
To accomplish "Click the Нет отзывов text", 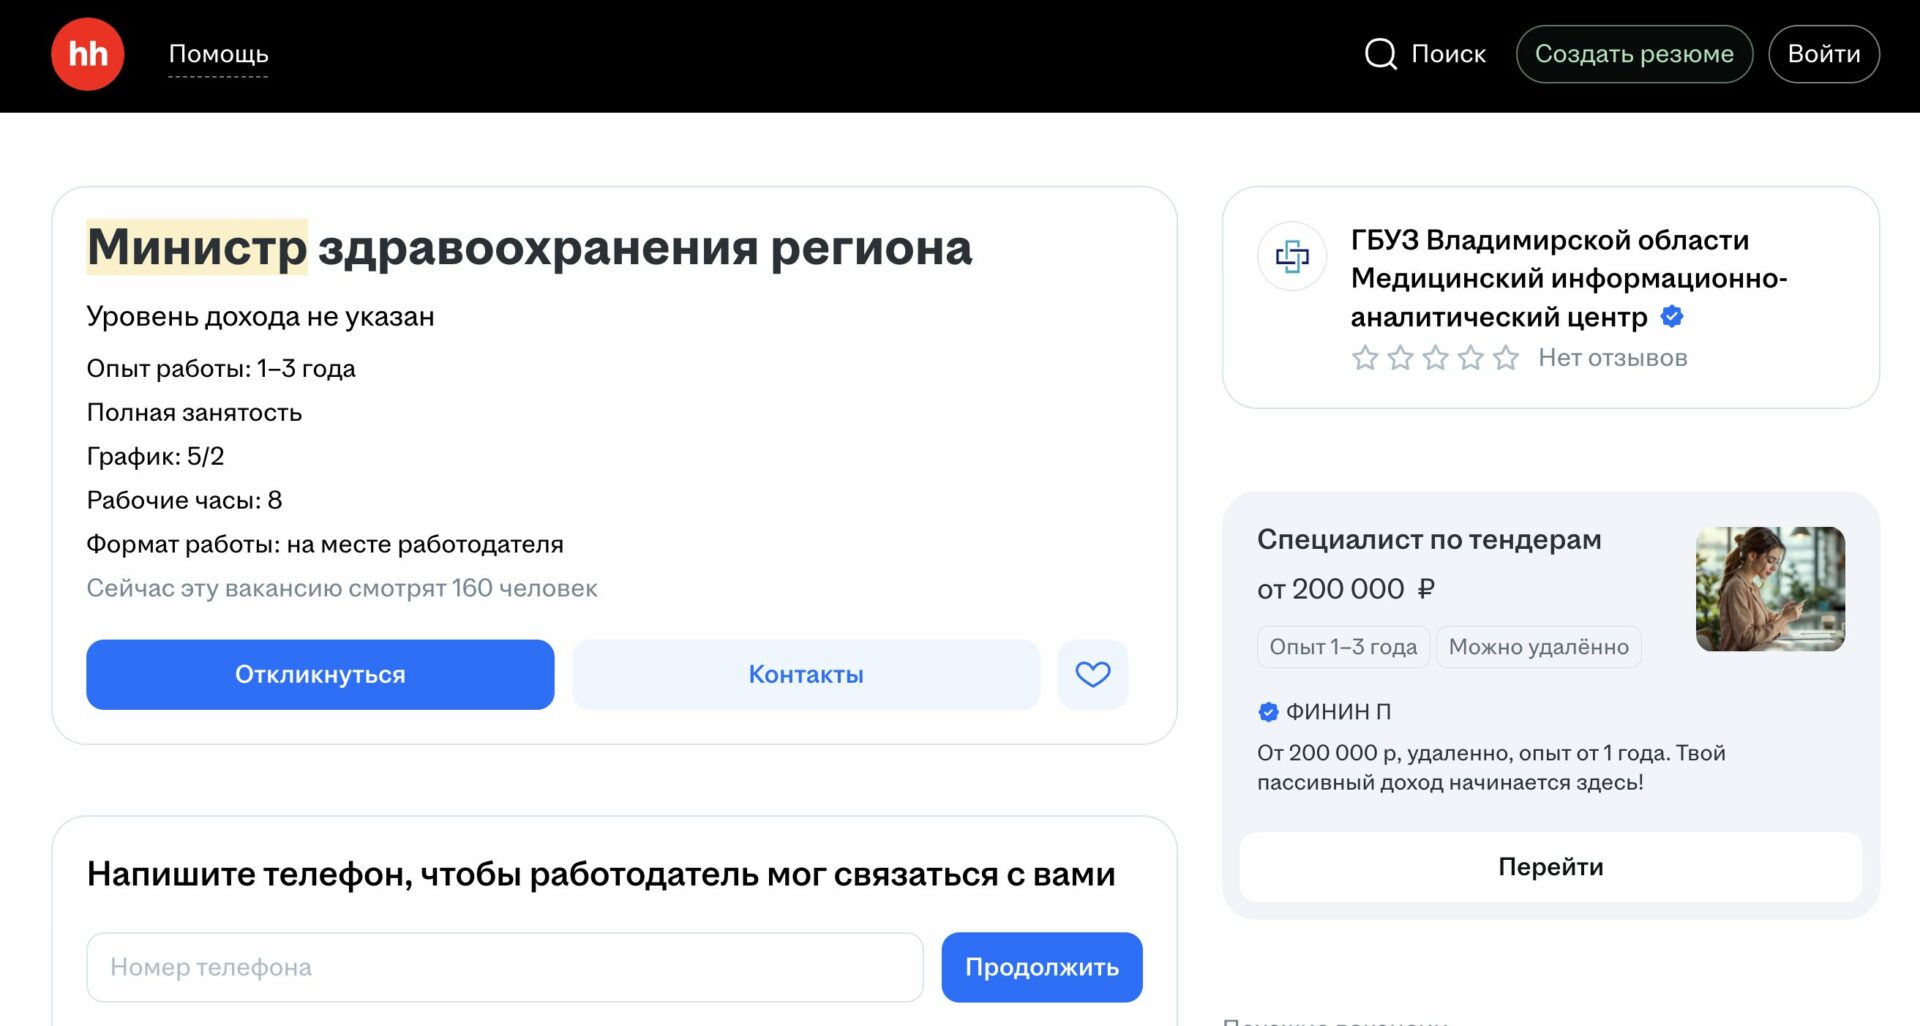I will tap(1611, 357).
